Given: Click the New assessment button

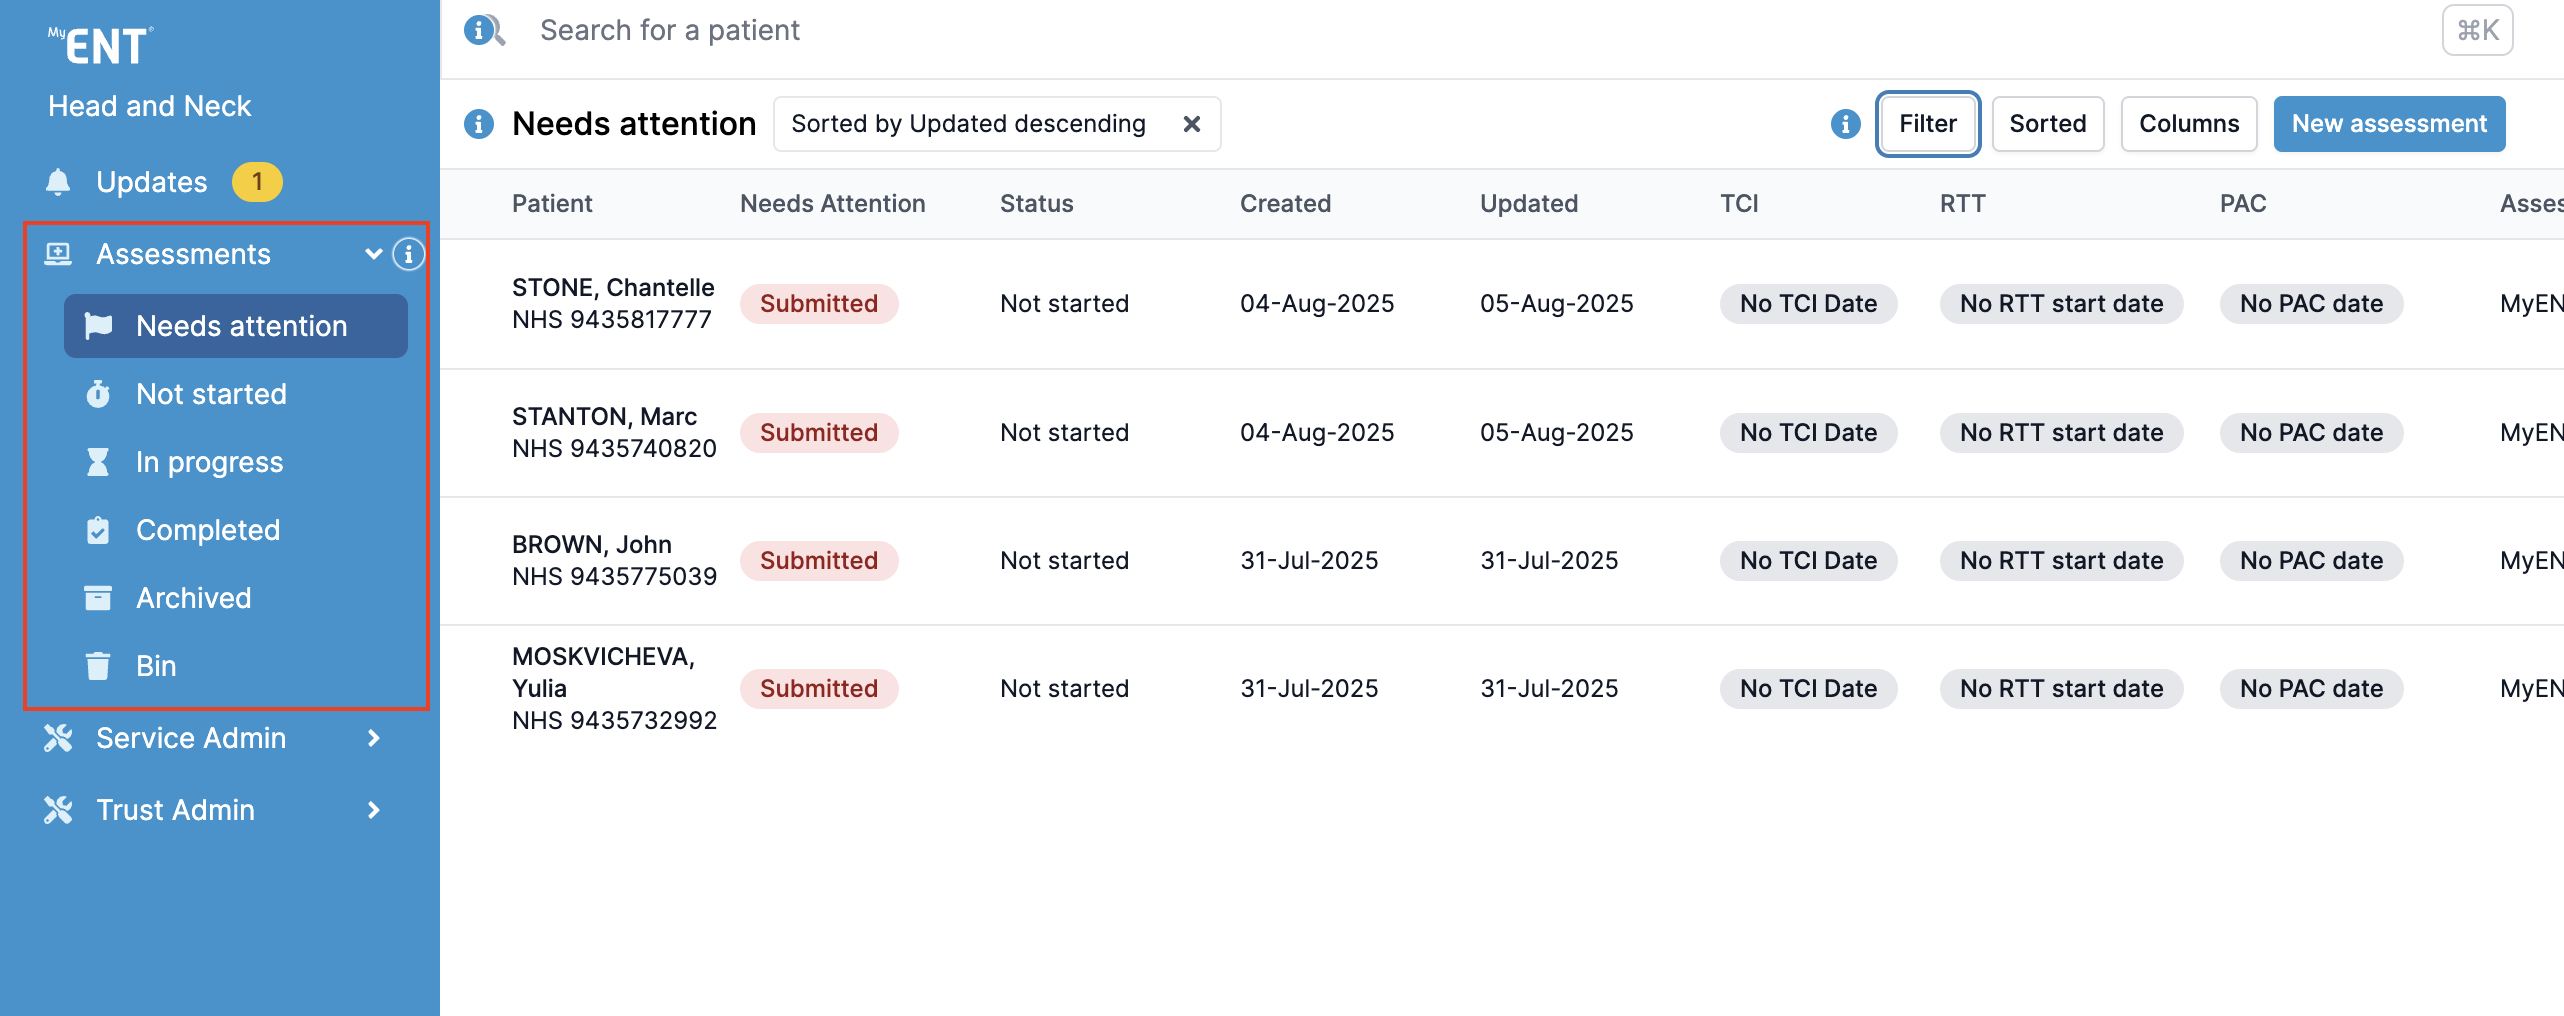Looking at the screenshot, I should [2388, 124].
